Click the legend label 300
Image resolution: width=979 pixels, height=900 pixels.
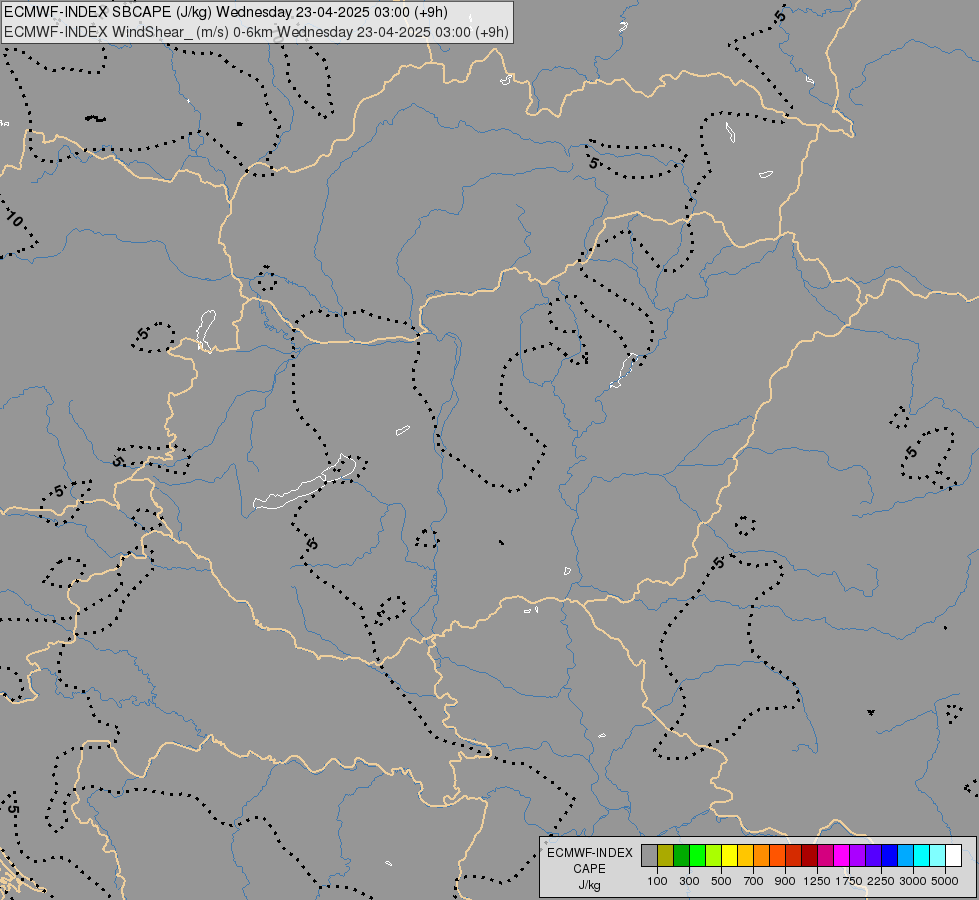point(689,881)
